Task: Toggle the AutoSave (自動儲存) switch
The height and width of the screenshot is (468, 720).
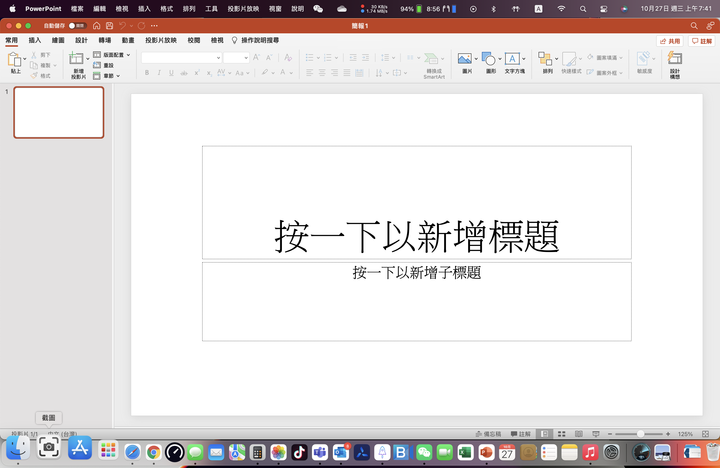Action: [x=77, y=26]
